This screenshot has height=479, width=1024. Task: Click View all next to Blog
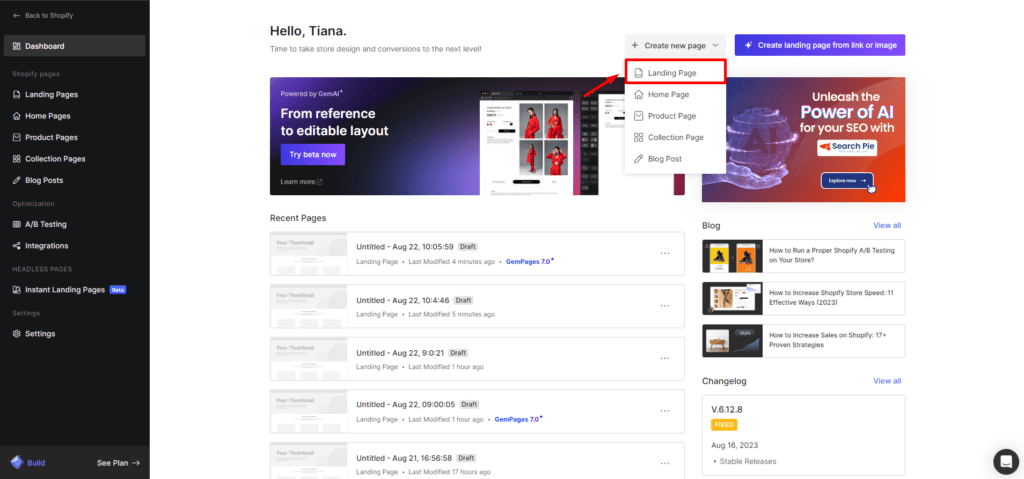click(x=887, y=225)
